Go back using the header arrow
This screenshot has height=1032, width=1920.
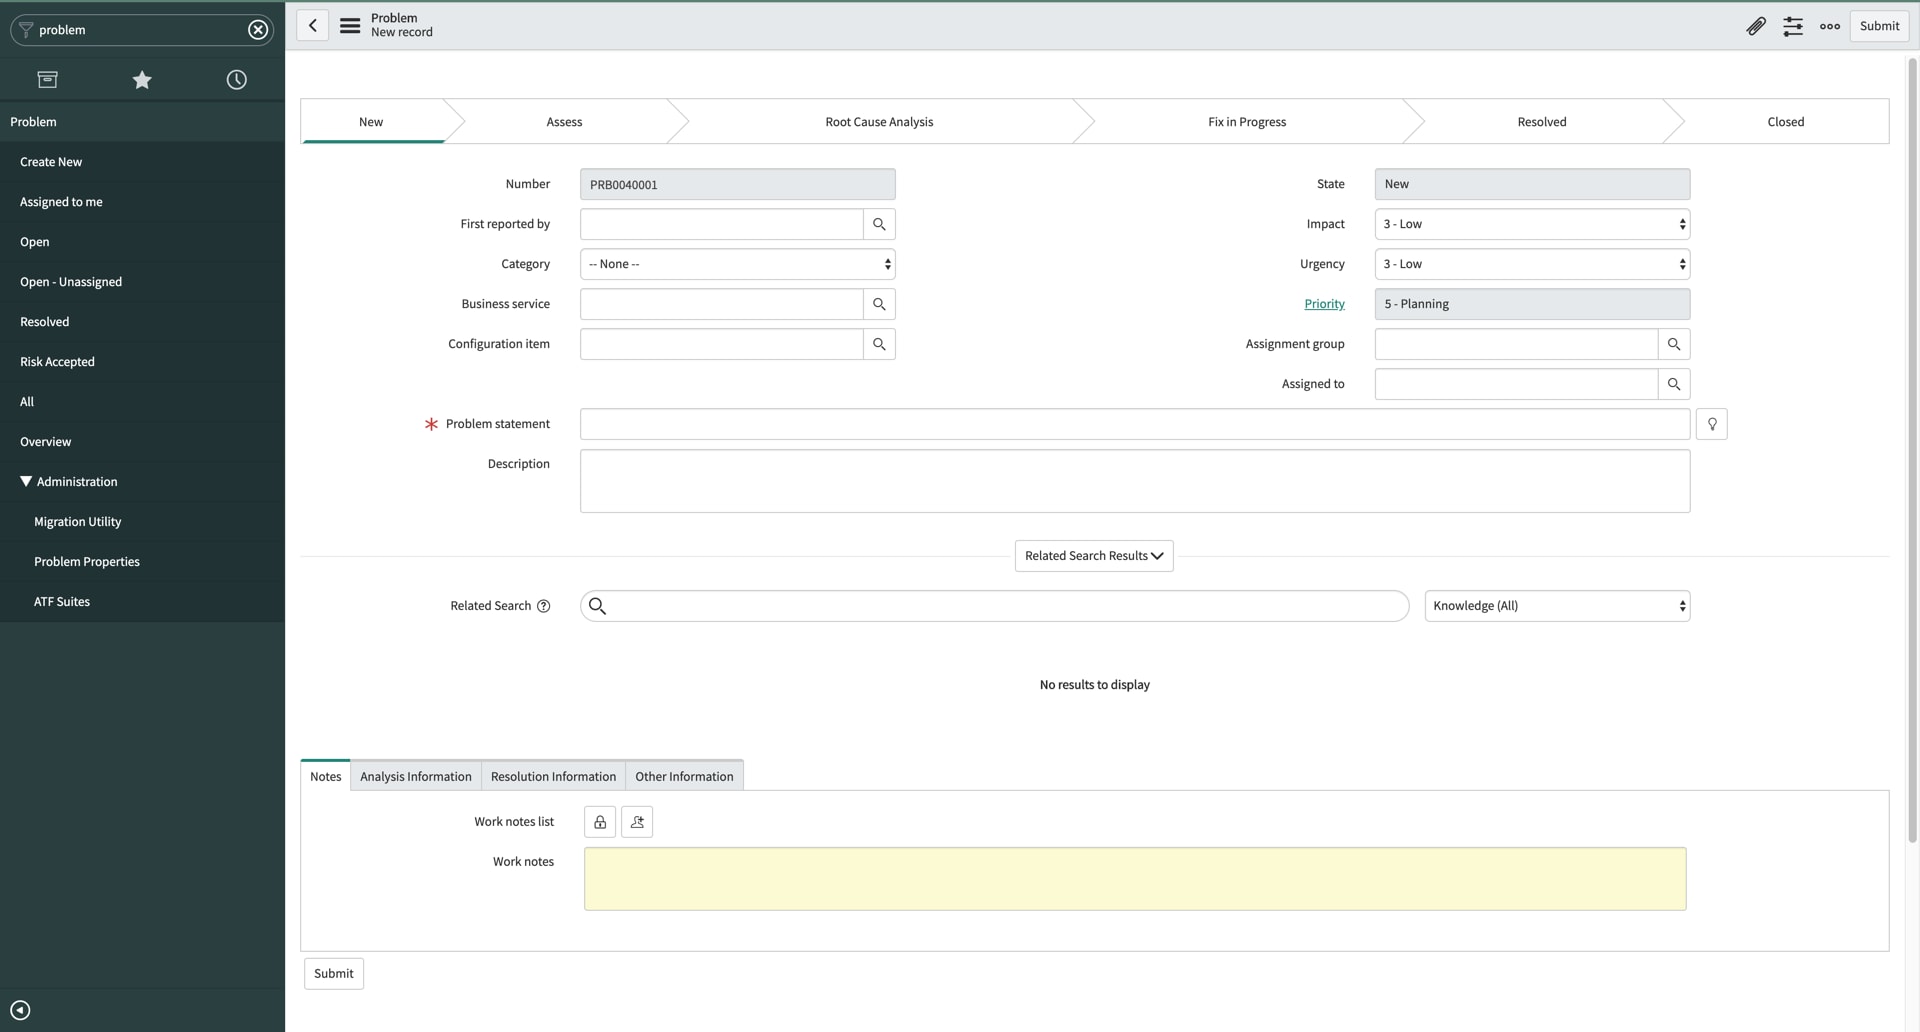pos(313,26)
